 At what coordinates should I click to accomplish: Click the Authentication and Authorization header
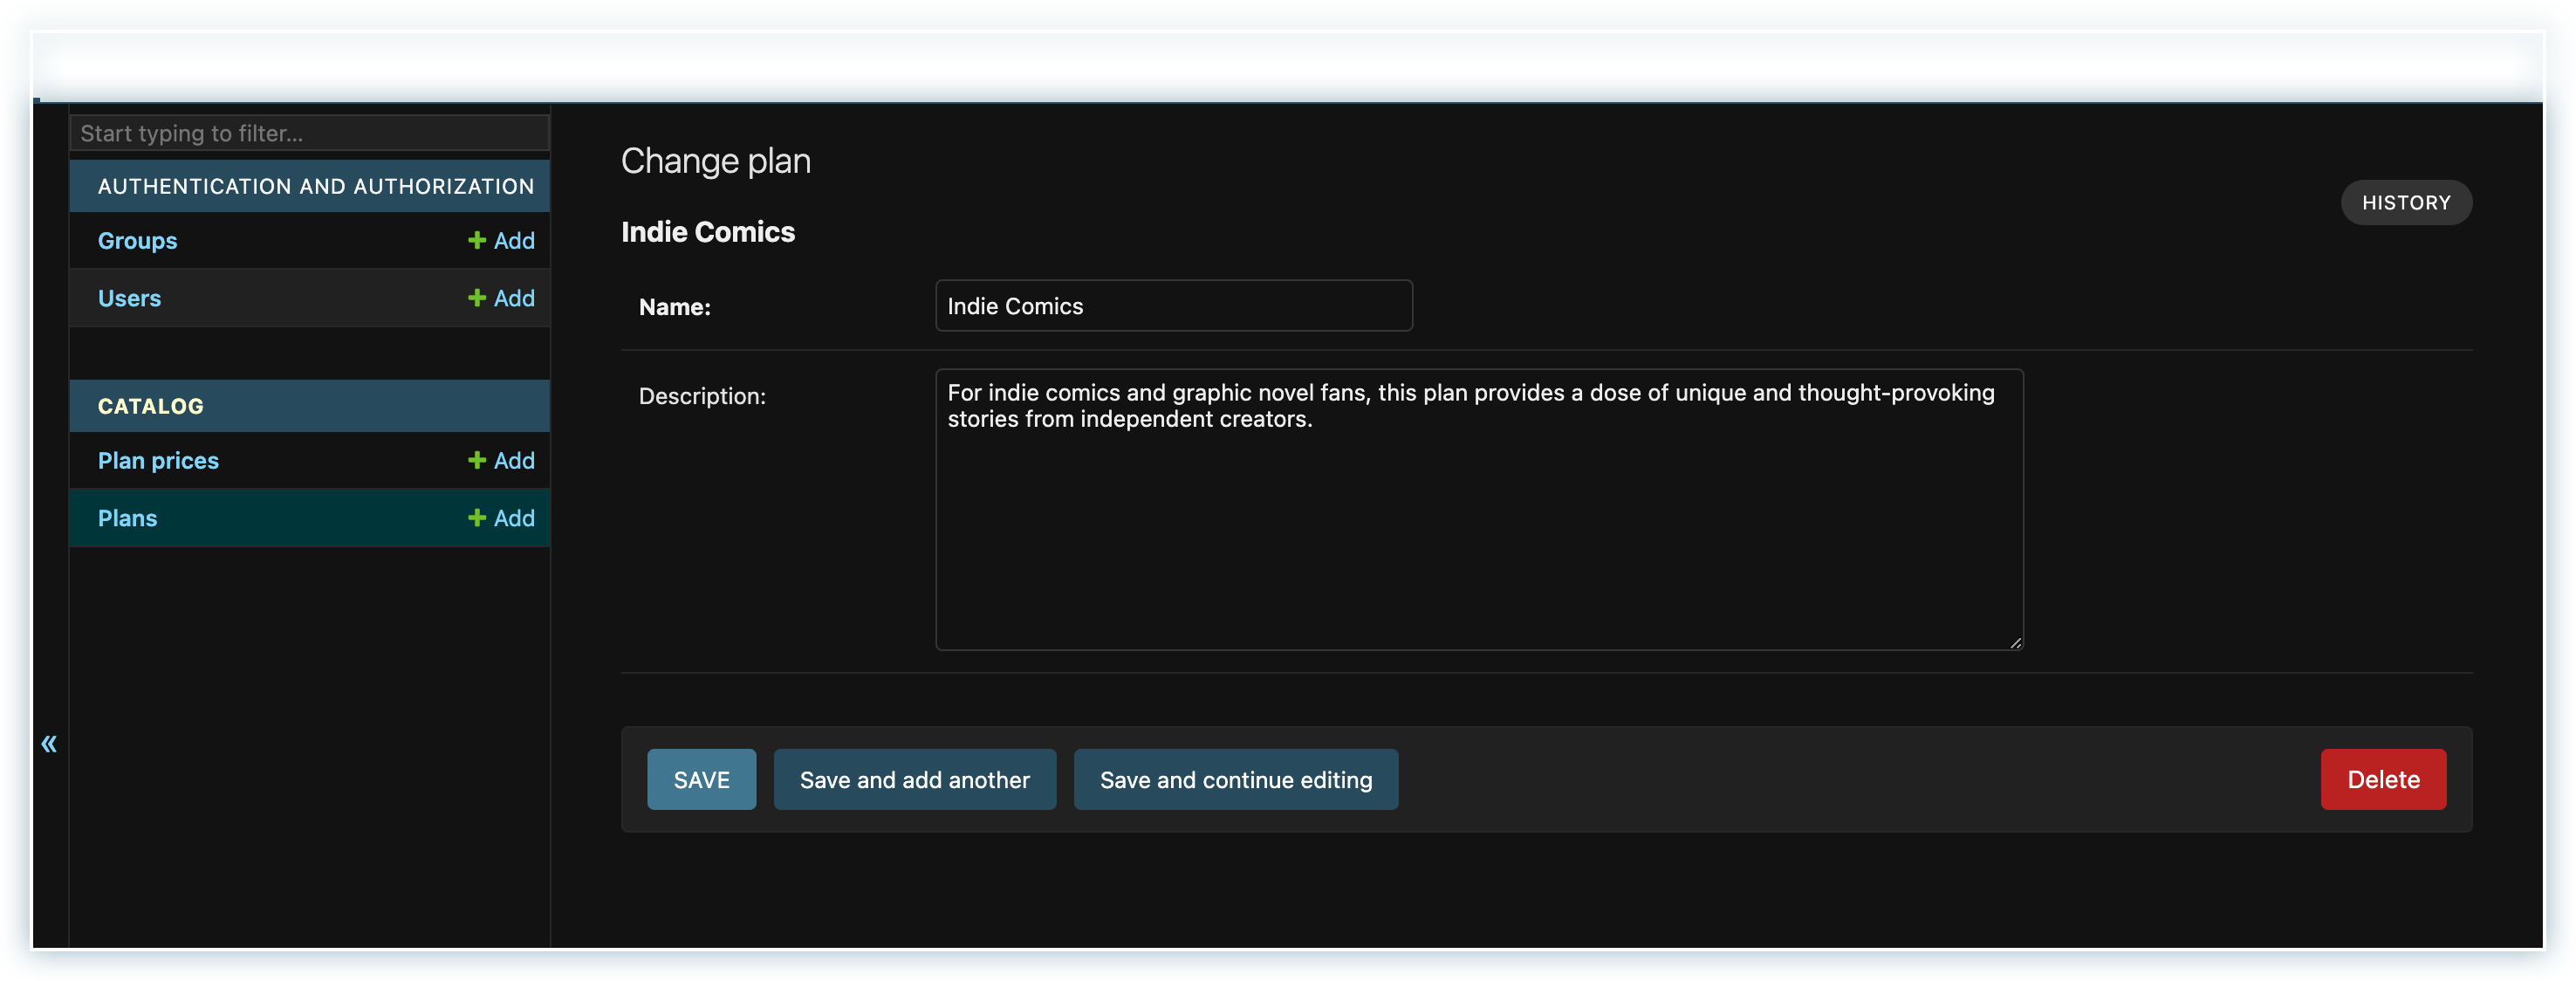(315, 186)
